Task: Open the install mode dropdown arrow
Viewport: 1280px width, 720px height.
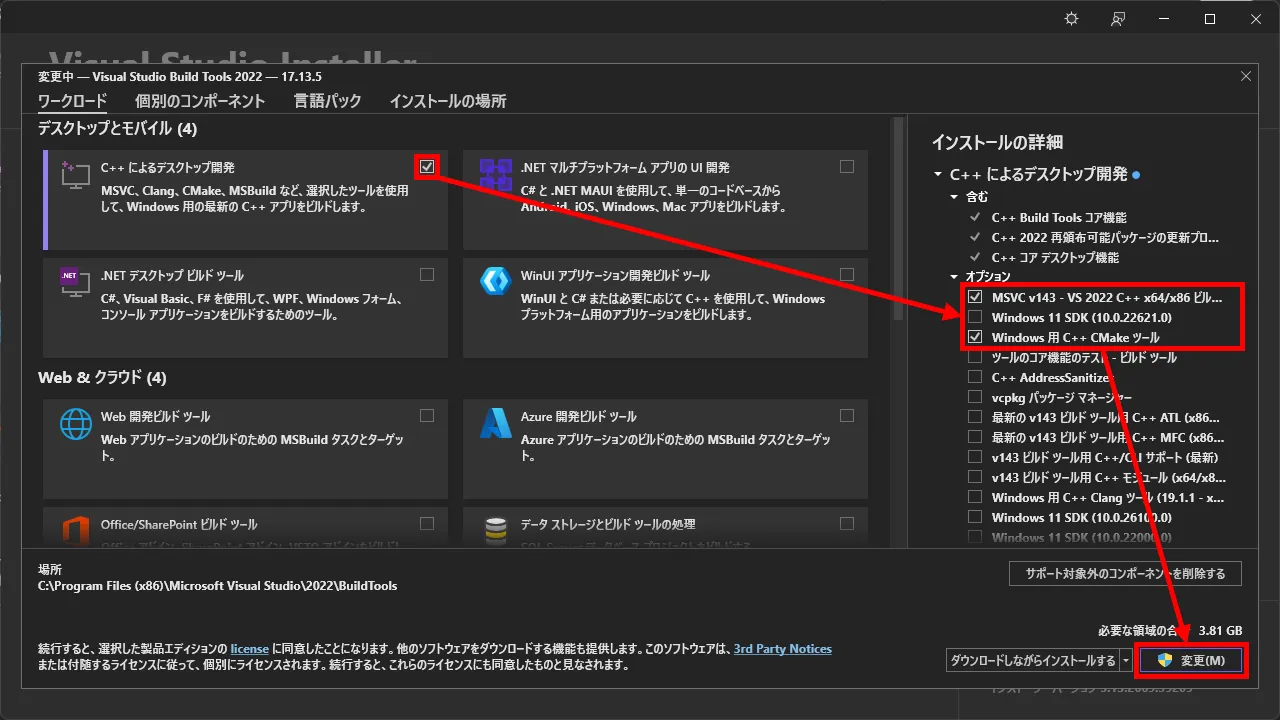Action: (1126, 660)
